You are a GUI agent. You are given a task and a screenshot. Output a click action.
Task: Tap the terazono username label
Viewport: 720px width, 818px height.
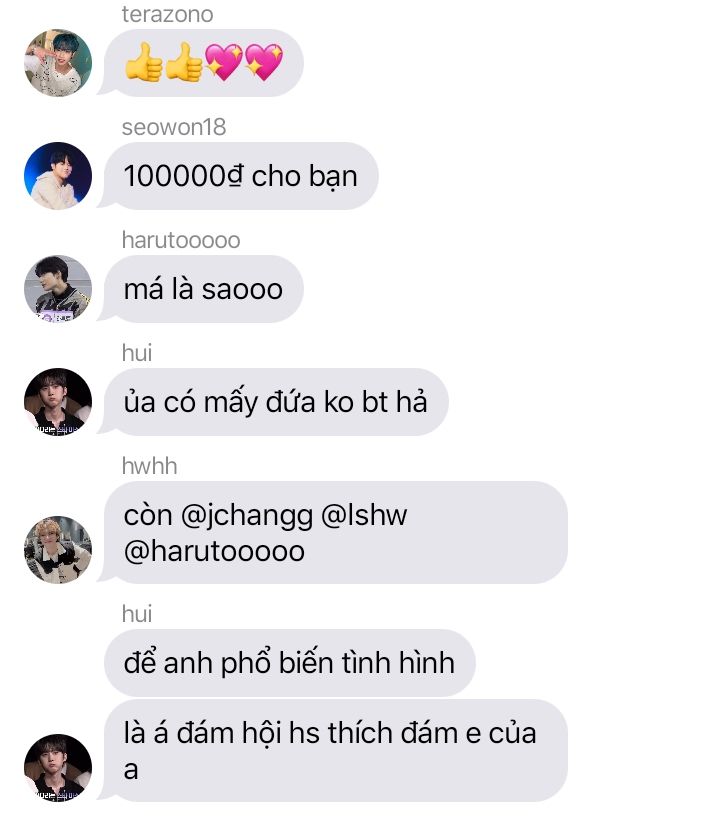pyautogui.click(x=167, y=14)
